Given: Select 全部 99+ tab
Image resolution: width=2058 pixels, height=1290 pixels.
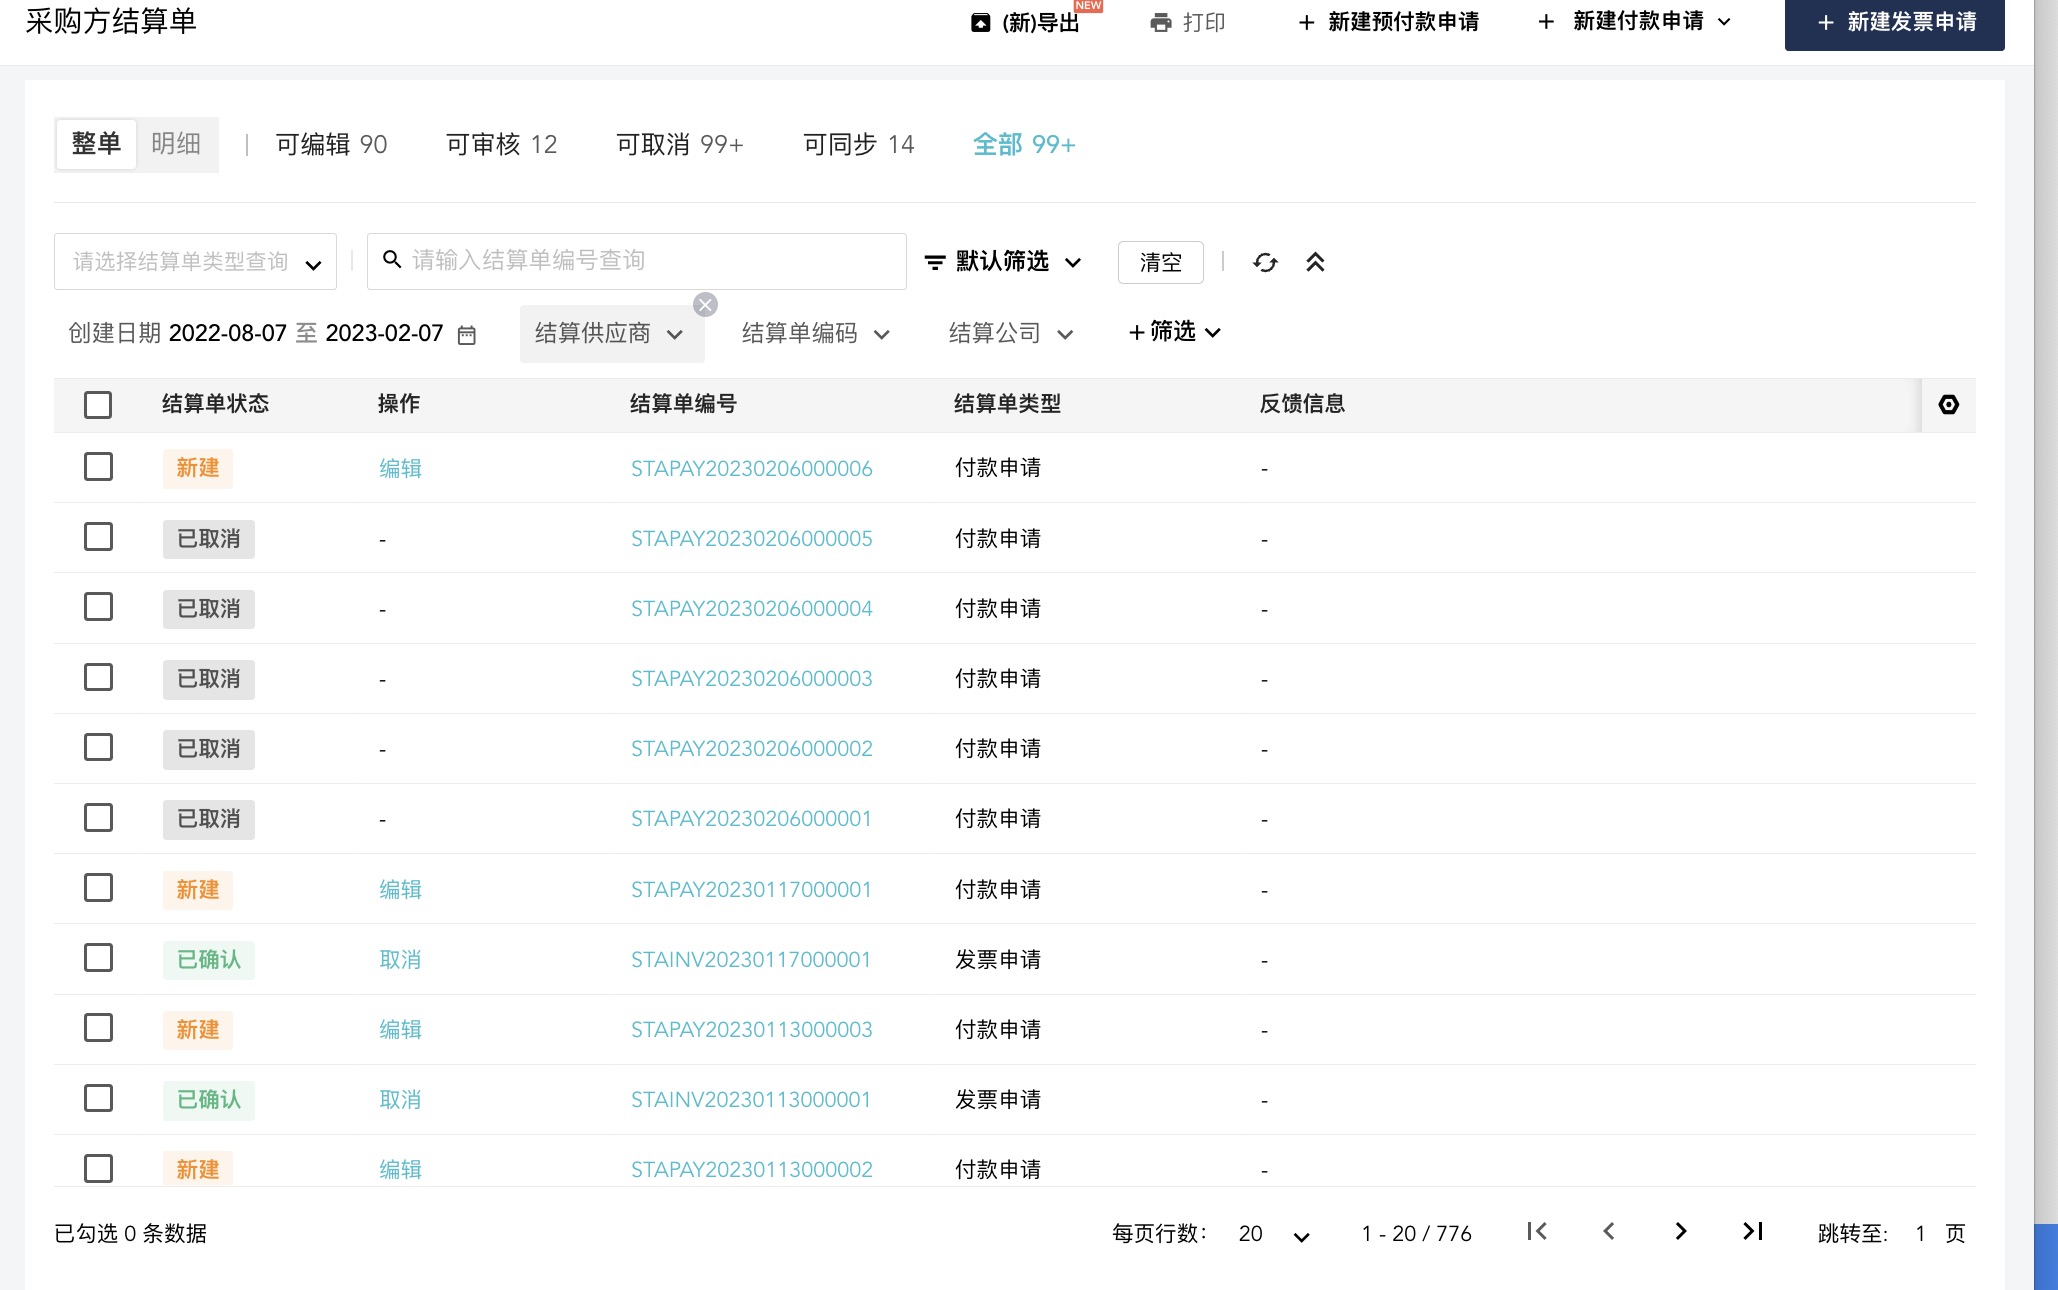Looking at the screenshot, I should 1024,145.
